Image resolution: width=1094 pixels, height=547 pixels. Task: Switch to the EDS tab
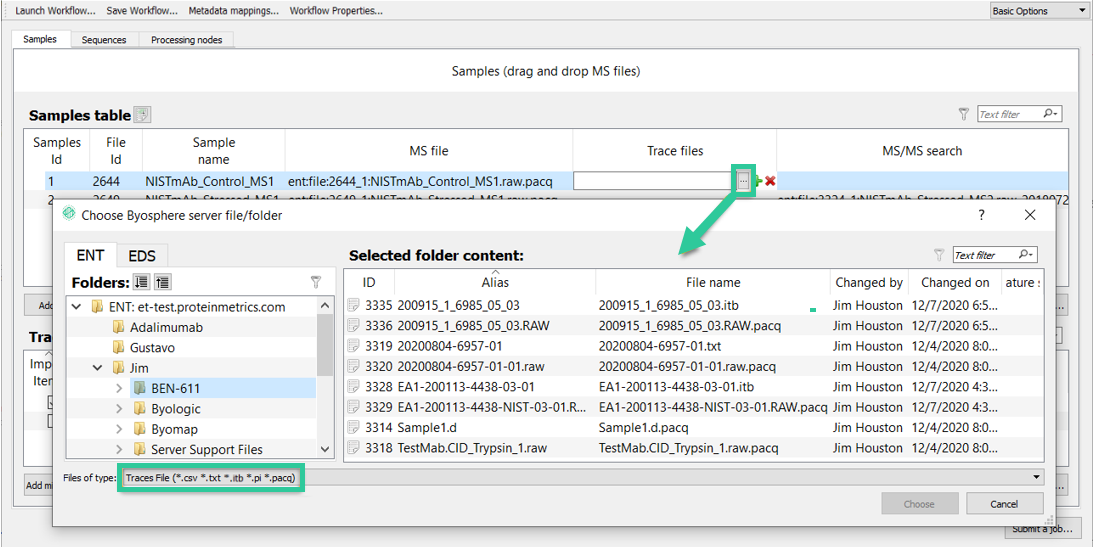pos(142,255)
